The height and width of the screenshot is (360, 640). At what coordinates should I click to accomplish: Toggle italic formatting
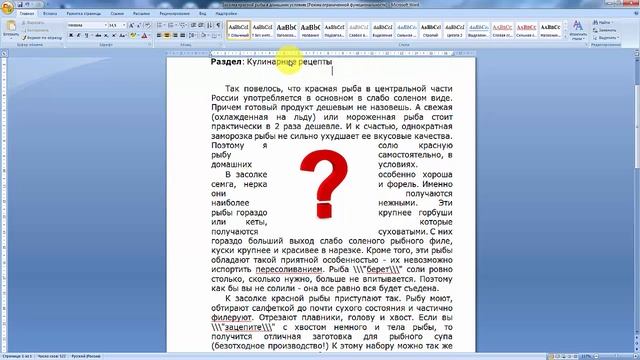(78, 36)
